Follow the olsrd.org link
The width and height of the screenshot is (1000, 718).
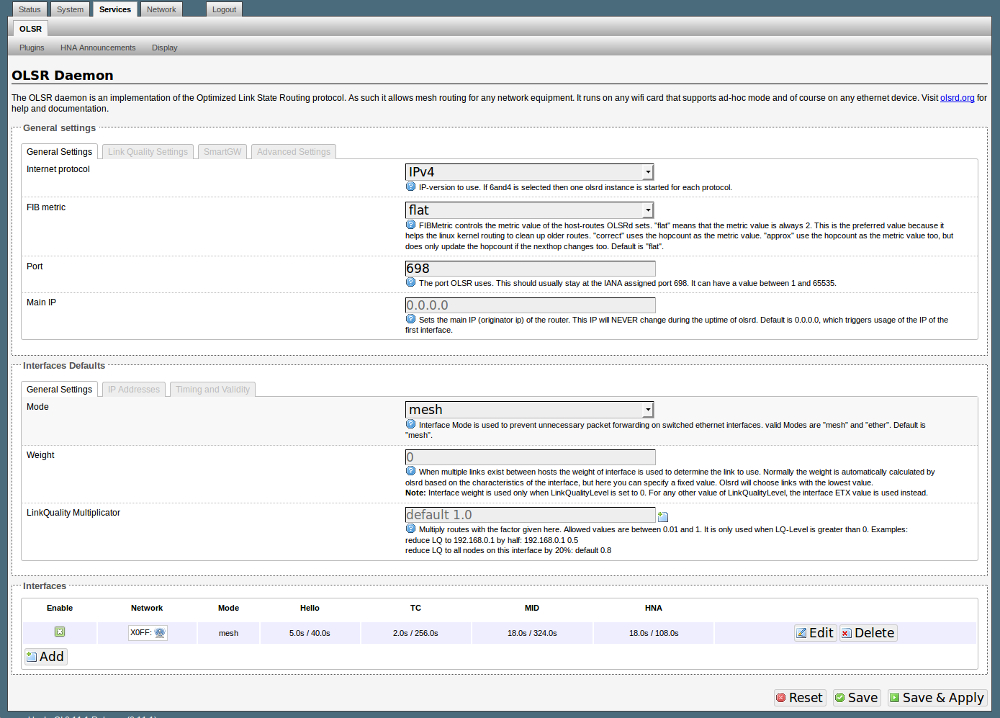pyautogui.click(x=957, y=98)
